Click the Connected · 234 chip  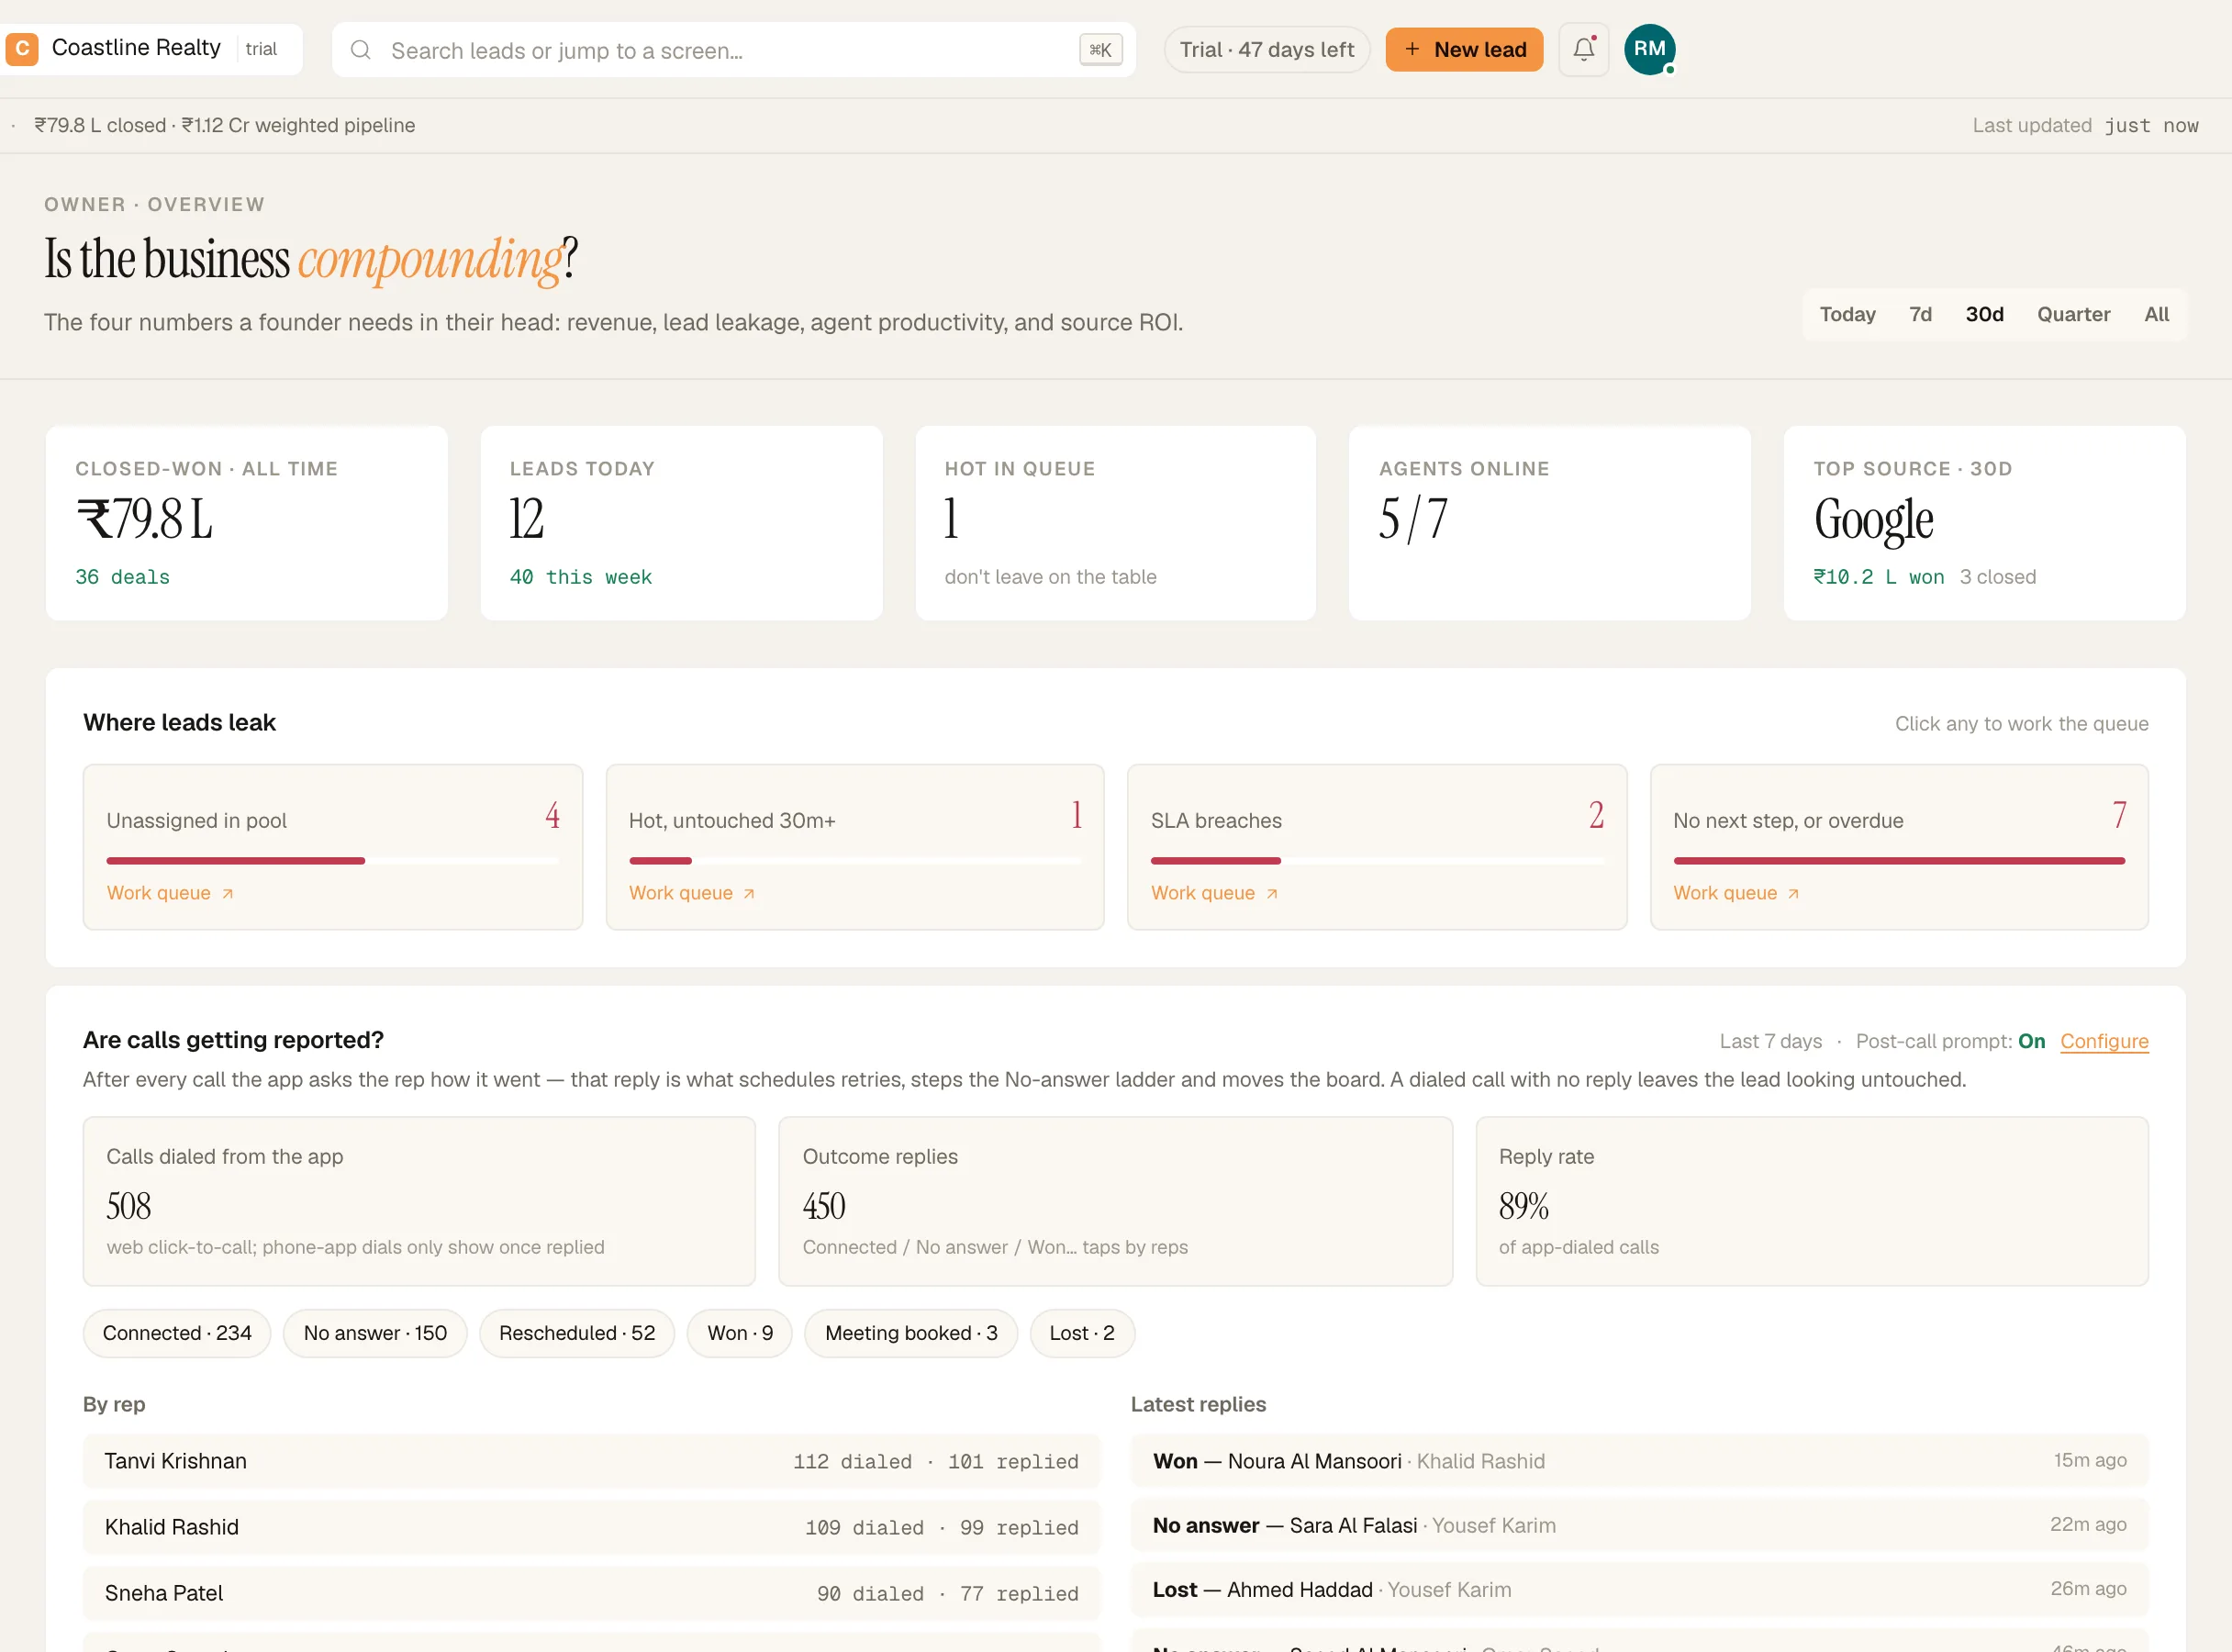[x=177, y=1333]
